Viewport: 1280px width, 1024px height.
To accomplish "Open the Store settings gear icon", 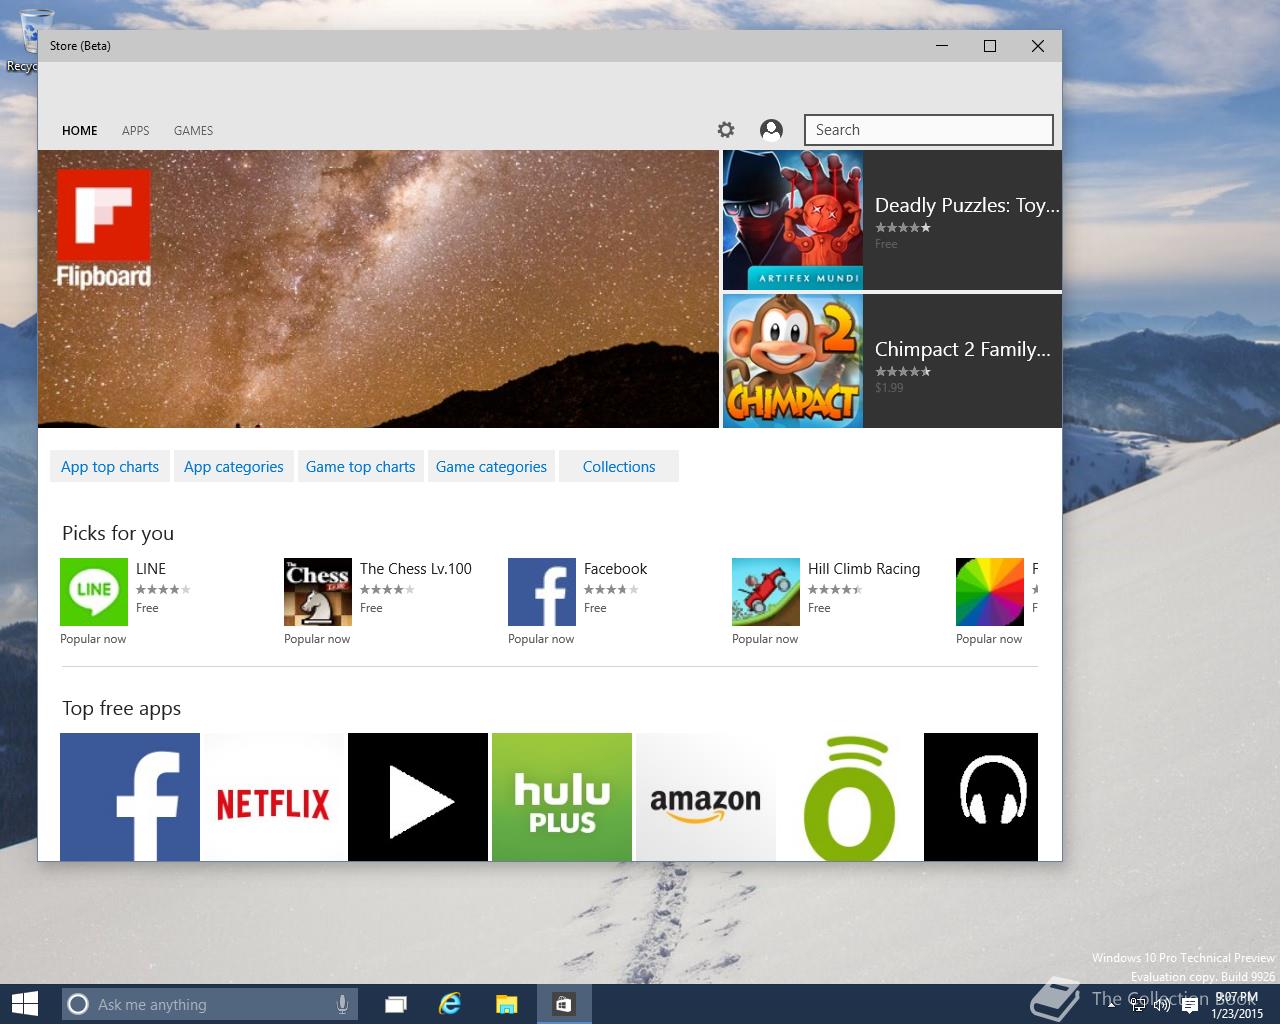I will point(726,130).
